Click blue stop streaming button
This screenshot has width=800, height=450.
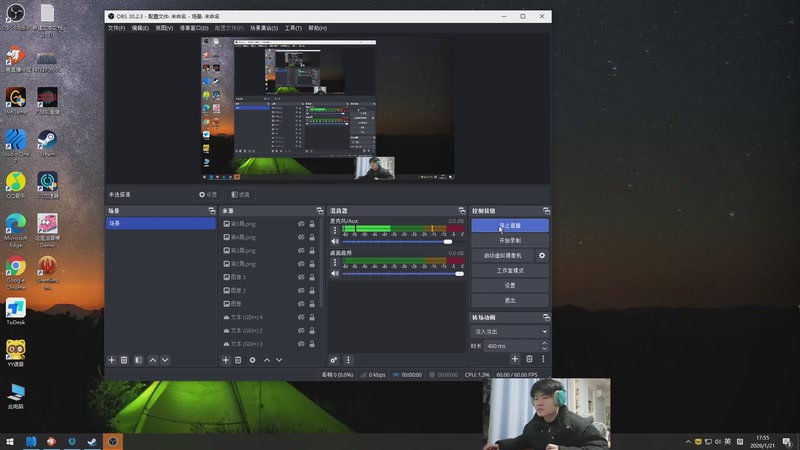(x=510, y=226)
